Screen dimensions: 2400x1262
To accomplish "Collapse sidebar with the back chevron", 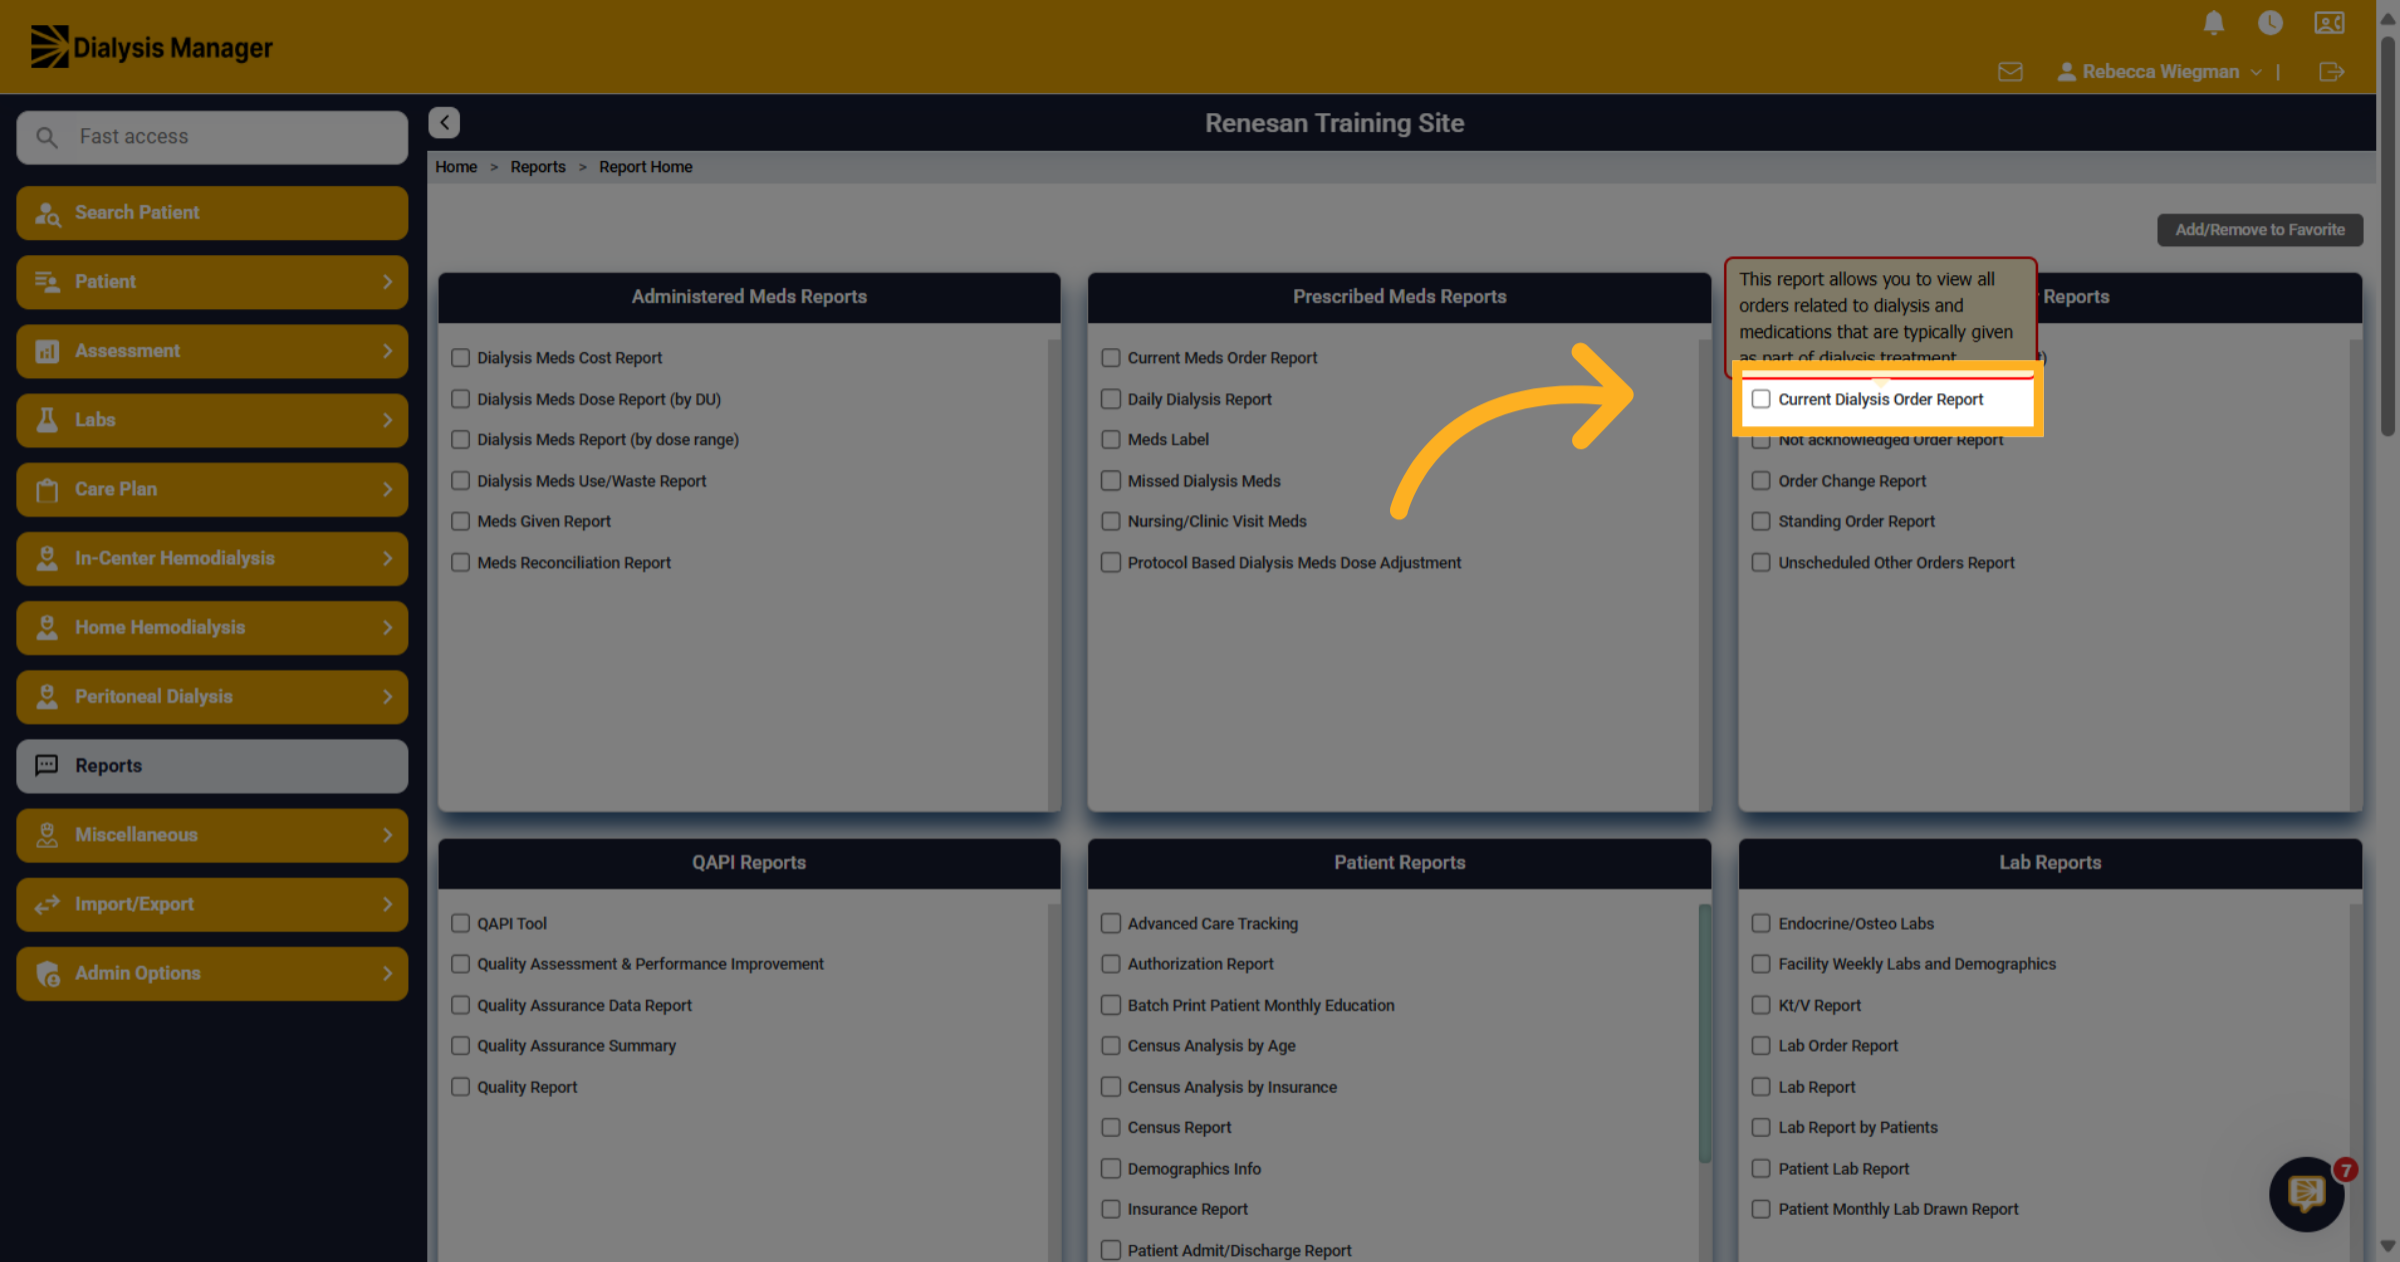I will click(444, 122).
